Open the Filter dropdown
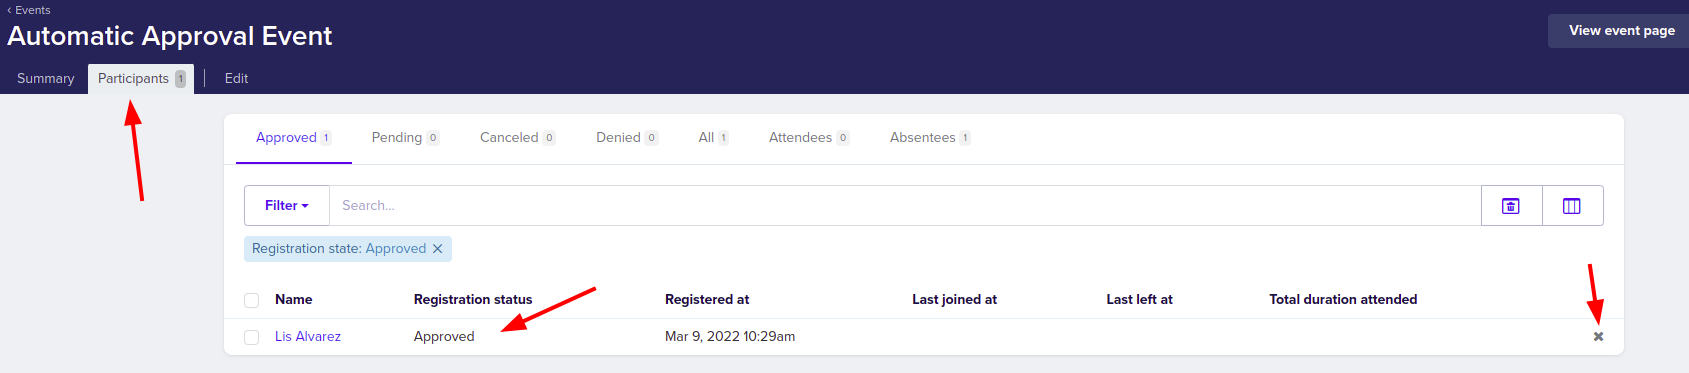1689x373 pixels. coord(287,206)
